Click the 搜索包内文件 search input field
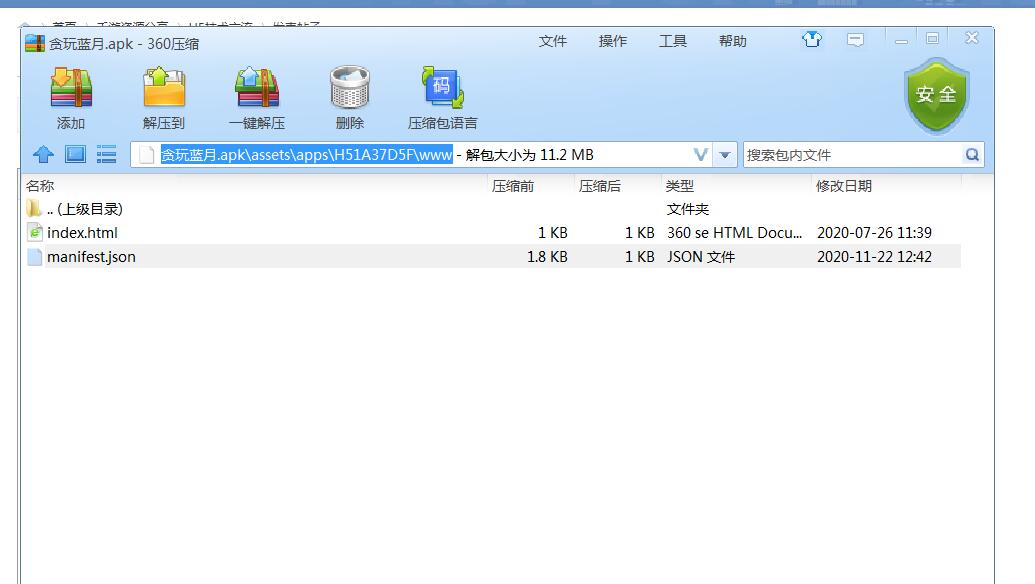Image resolution: width=1035 pixels, height=584 pixels. [x=850, y=155]
